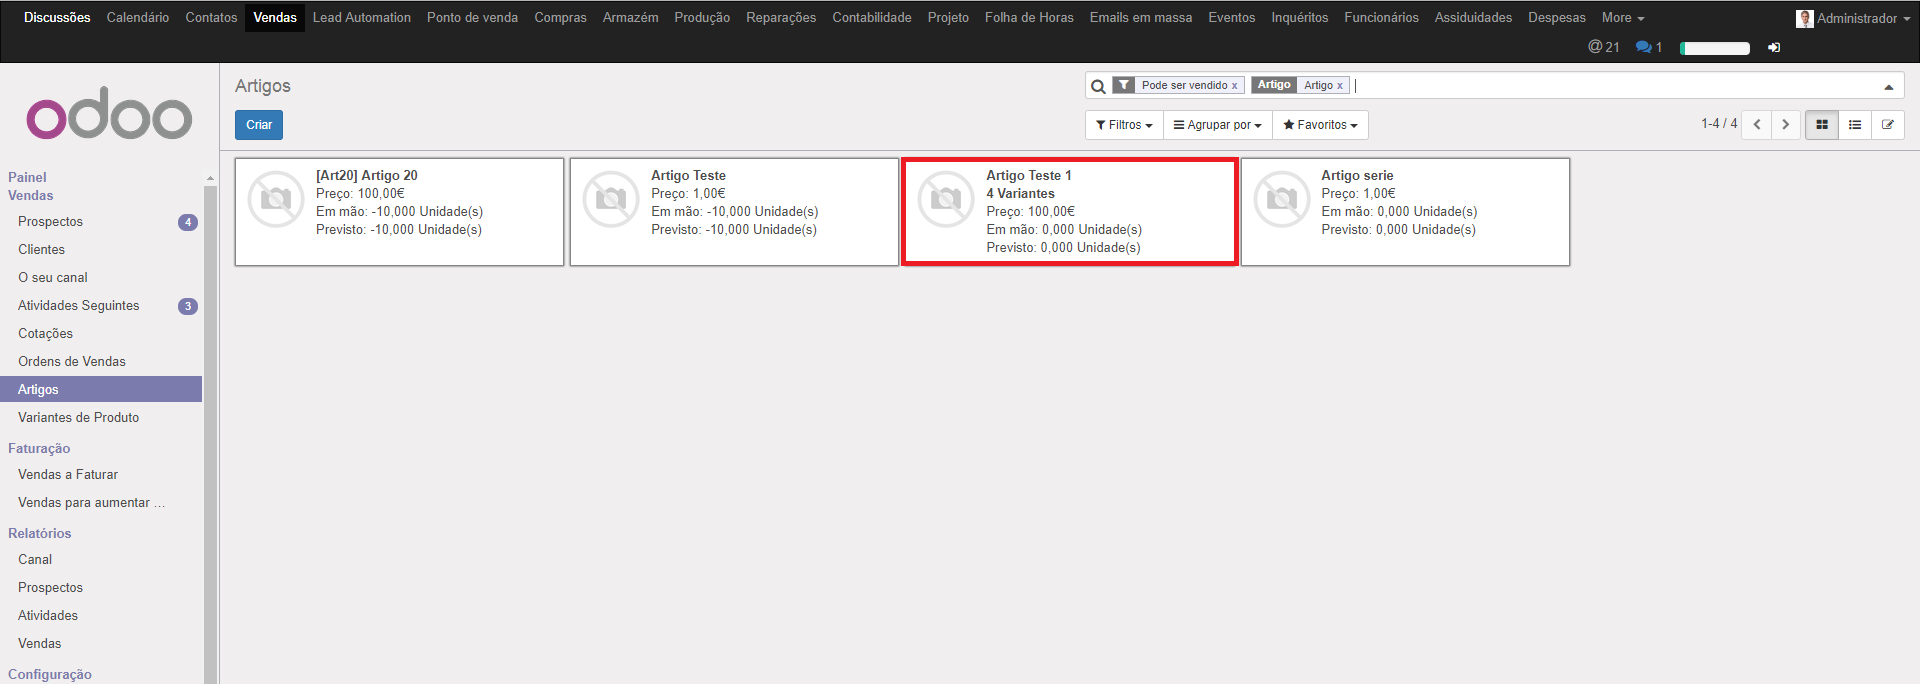Image resolution: width=1920 pixels, height=684 pixels.
Task: Open the Filtros dropdown
Action: (x=1124, y=125)
